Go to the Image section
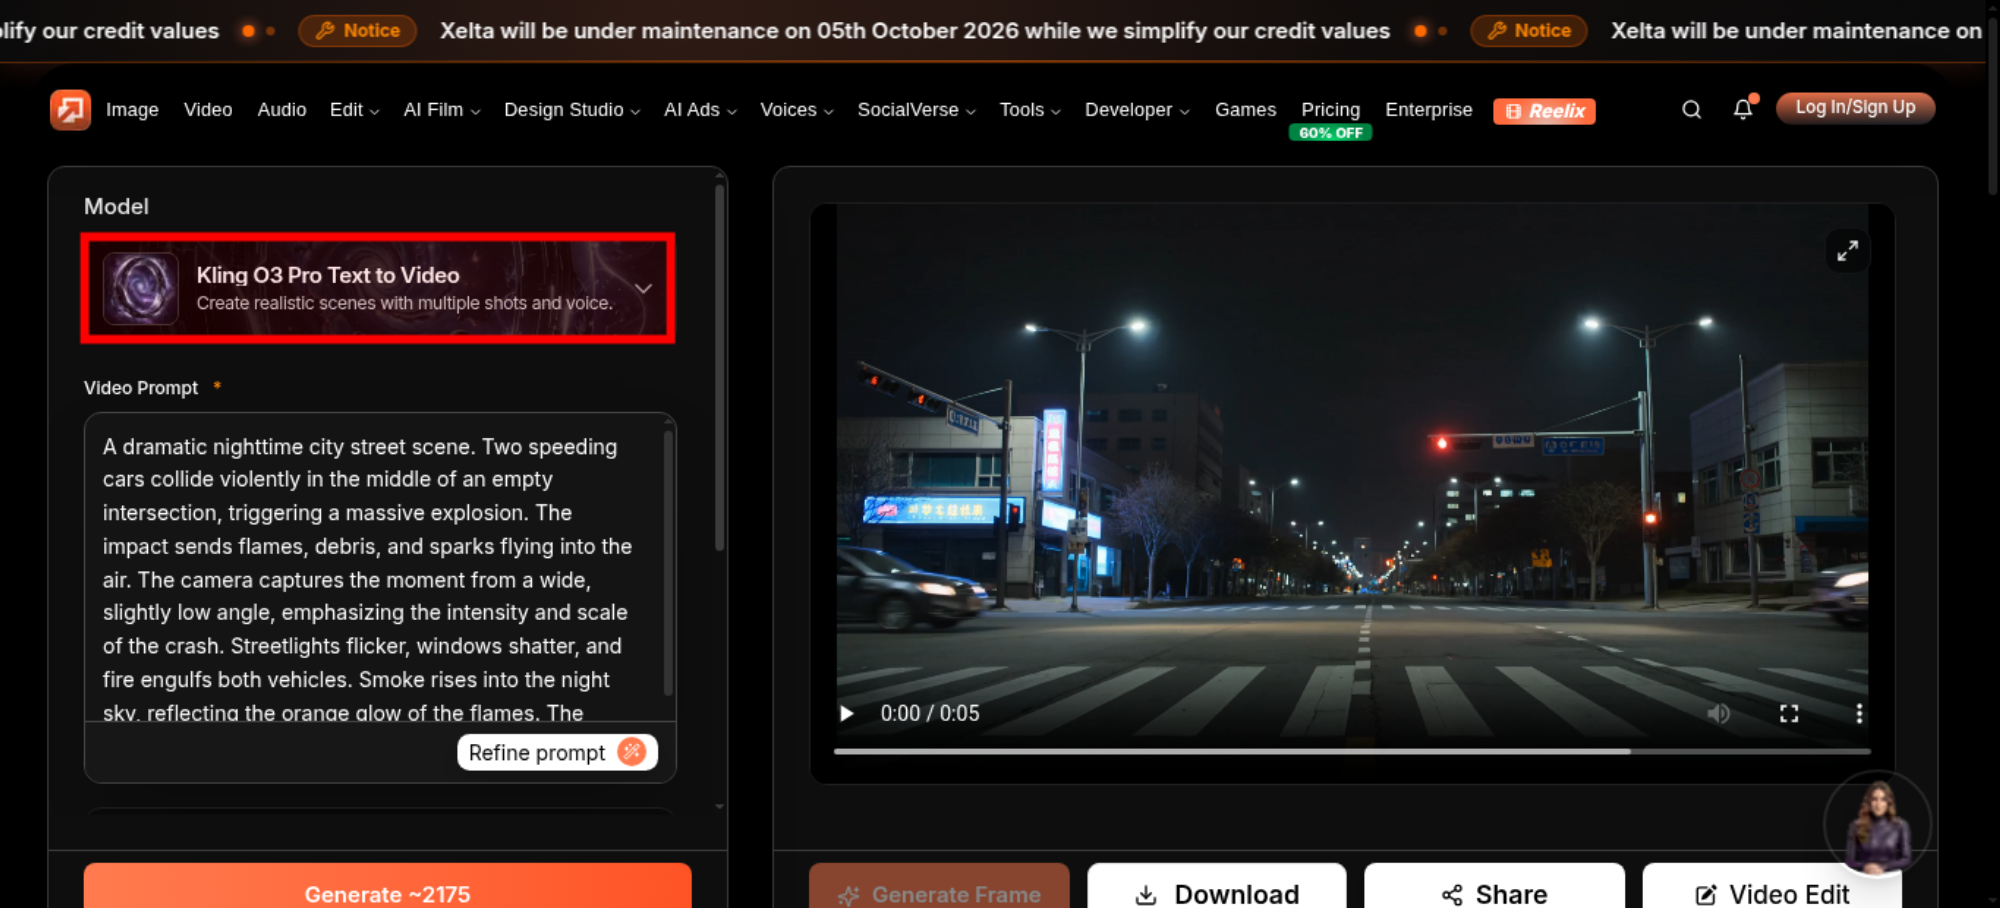 coord(132,110)
